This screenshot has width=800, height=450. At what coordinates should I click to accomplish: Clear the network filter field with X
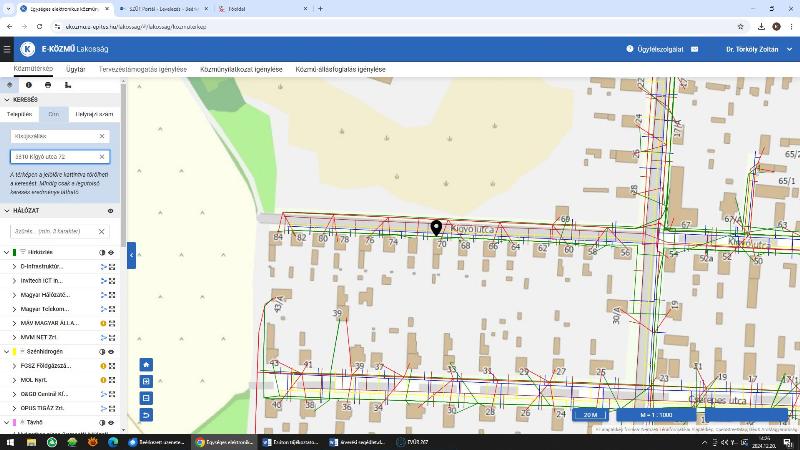(102, 232)
